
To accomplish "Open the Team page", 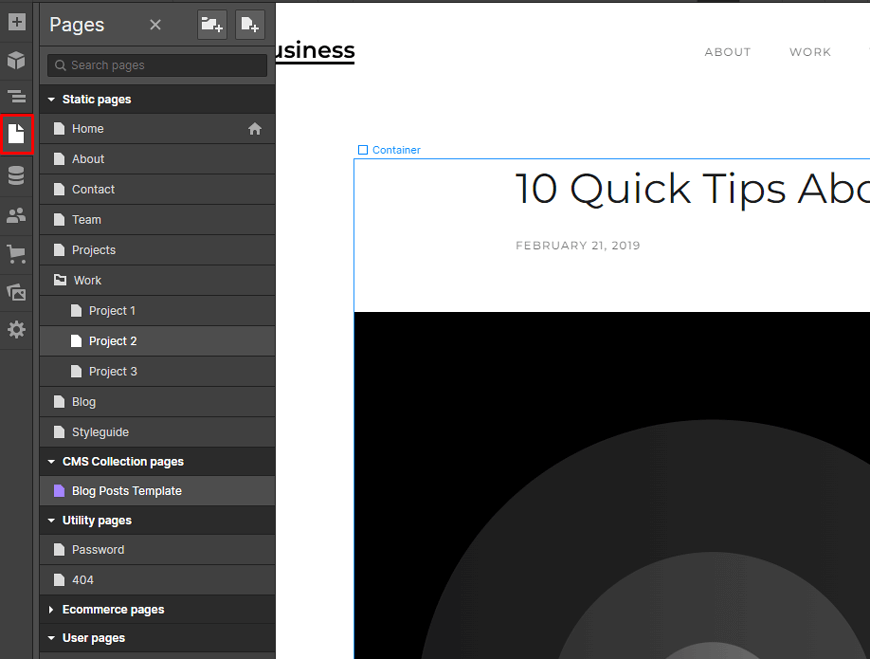I will [x=158, y=220].
